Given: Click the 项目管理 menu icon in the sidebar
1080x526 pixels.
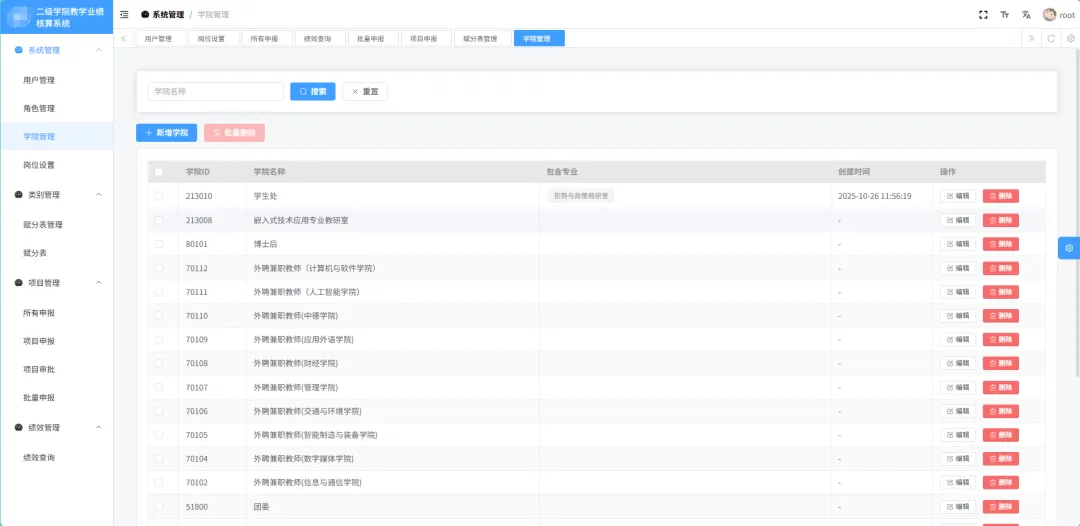Looking at the screenshot, I should pyautogui.click(x=19, y=283).
